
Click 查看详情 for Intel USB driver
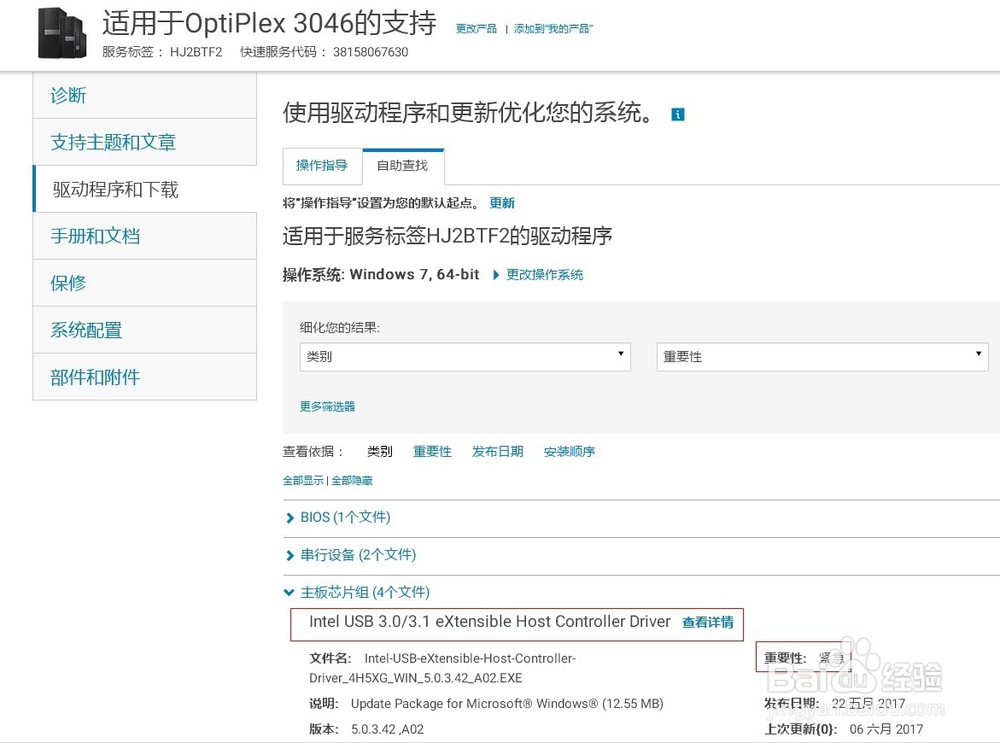point(708,622)
